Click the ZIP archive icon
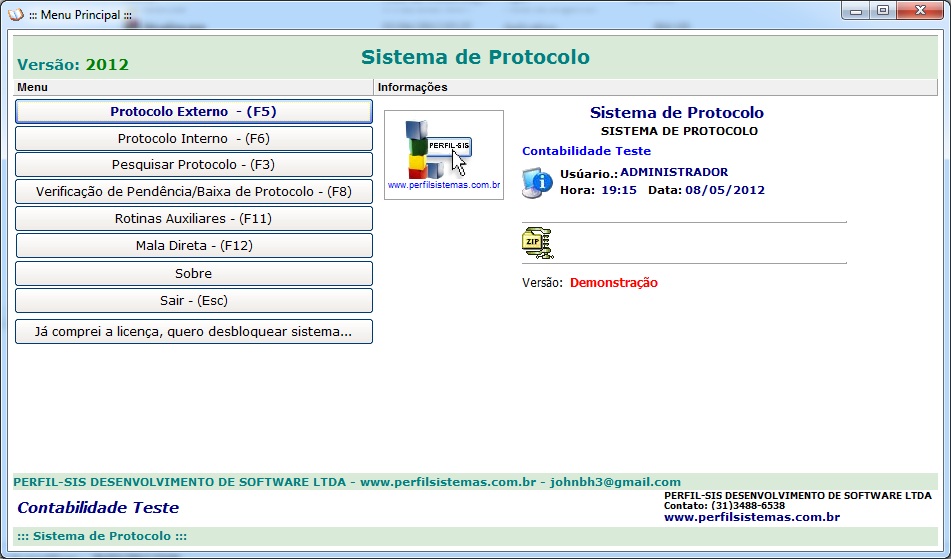The height and width of the screenshot is (559, 951). coord(536,243)
